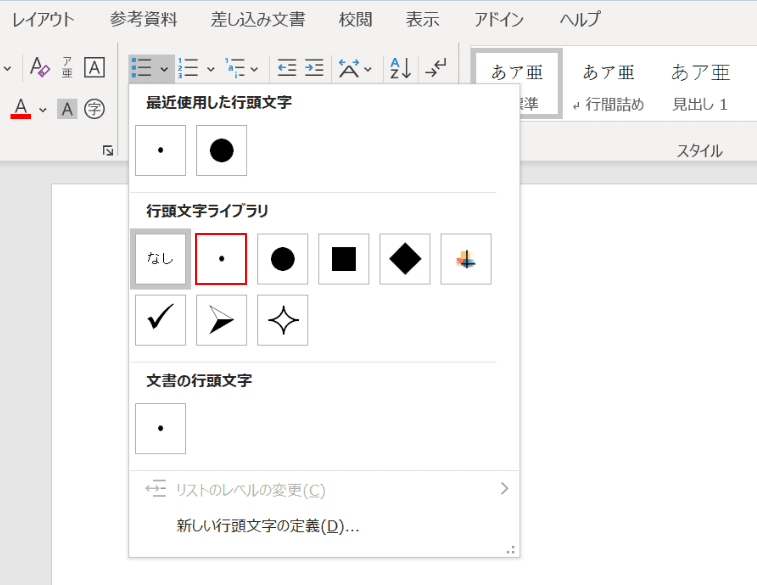Click 新しい行頭文字の定義(D)...
Viewport: 757px width, 585px height.
(x=268, y=526)
